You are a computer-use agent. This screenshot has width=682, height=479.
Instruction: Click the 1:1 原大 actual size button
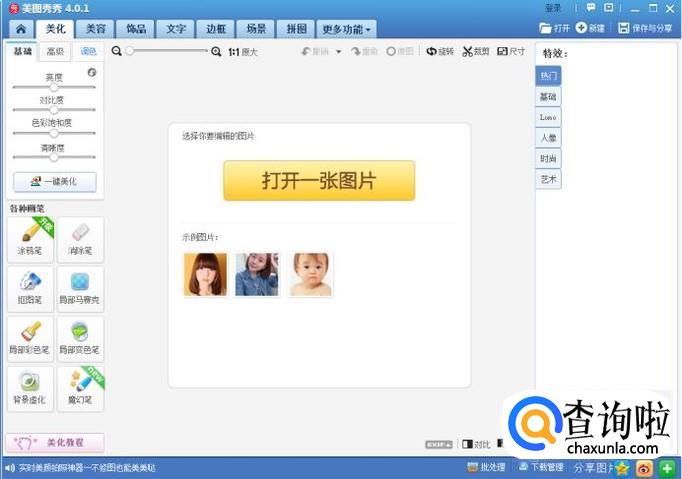[243, 52]
